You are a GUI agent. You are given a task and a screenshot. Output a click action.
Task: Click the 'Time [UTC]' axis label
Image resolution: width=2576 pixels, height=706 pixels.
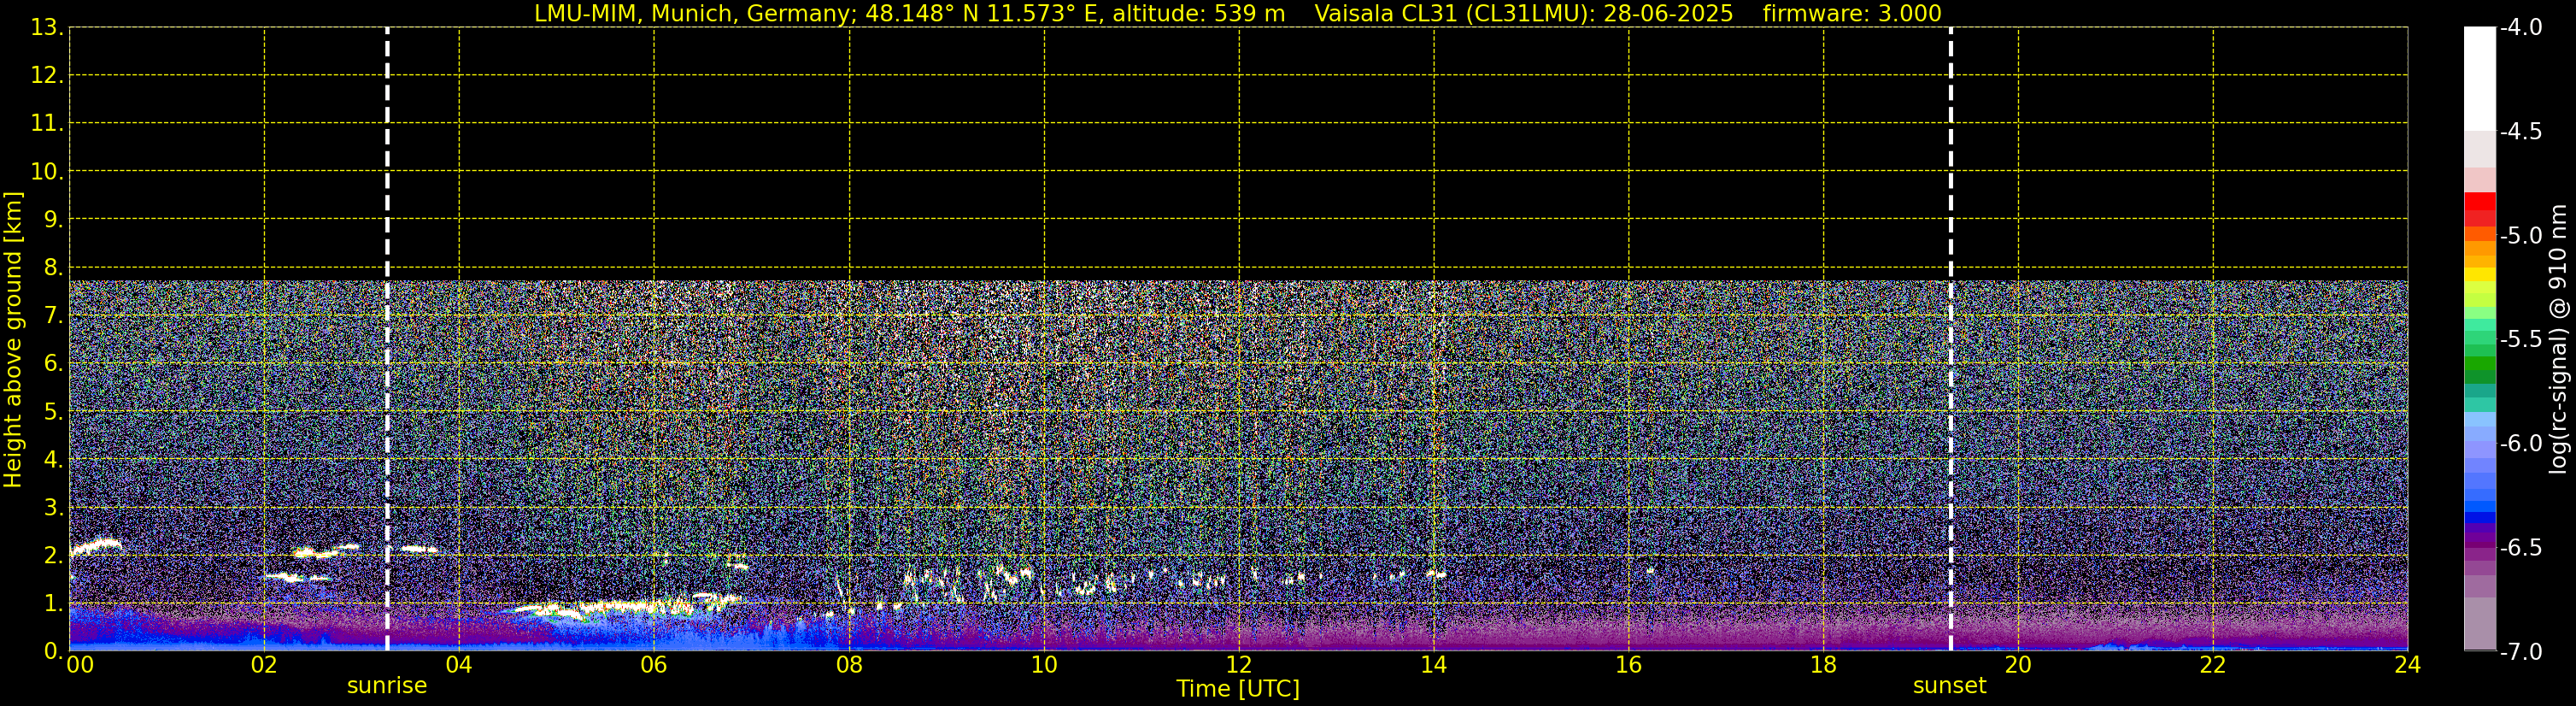click(1237, 689)
